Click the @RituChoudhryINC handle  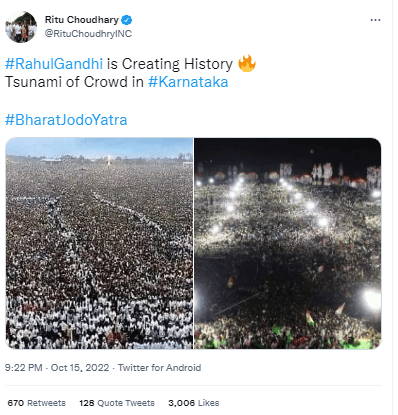coord(88,34)
